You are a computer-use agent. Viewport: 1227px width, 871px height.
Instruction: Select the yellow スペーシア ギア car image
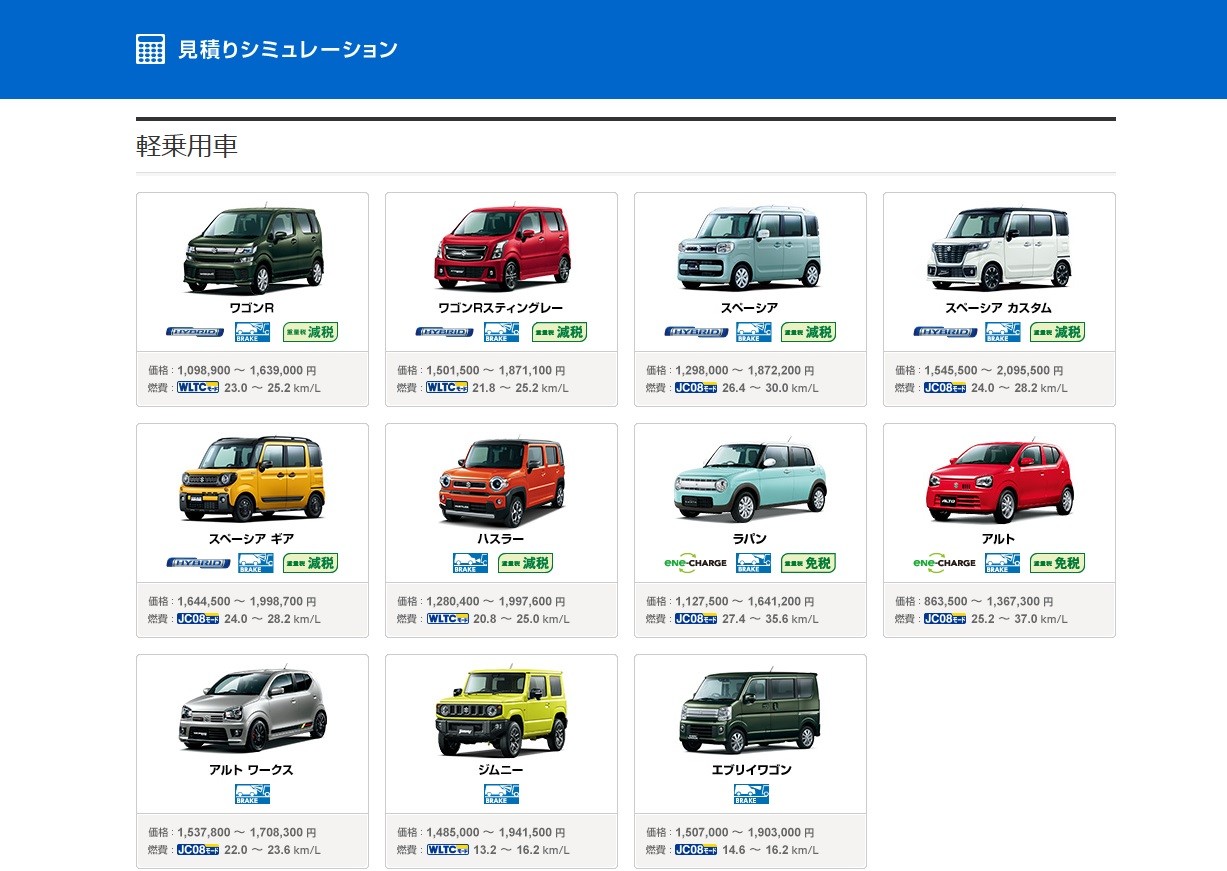(x=253, y=480)
